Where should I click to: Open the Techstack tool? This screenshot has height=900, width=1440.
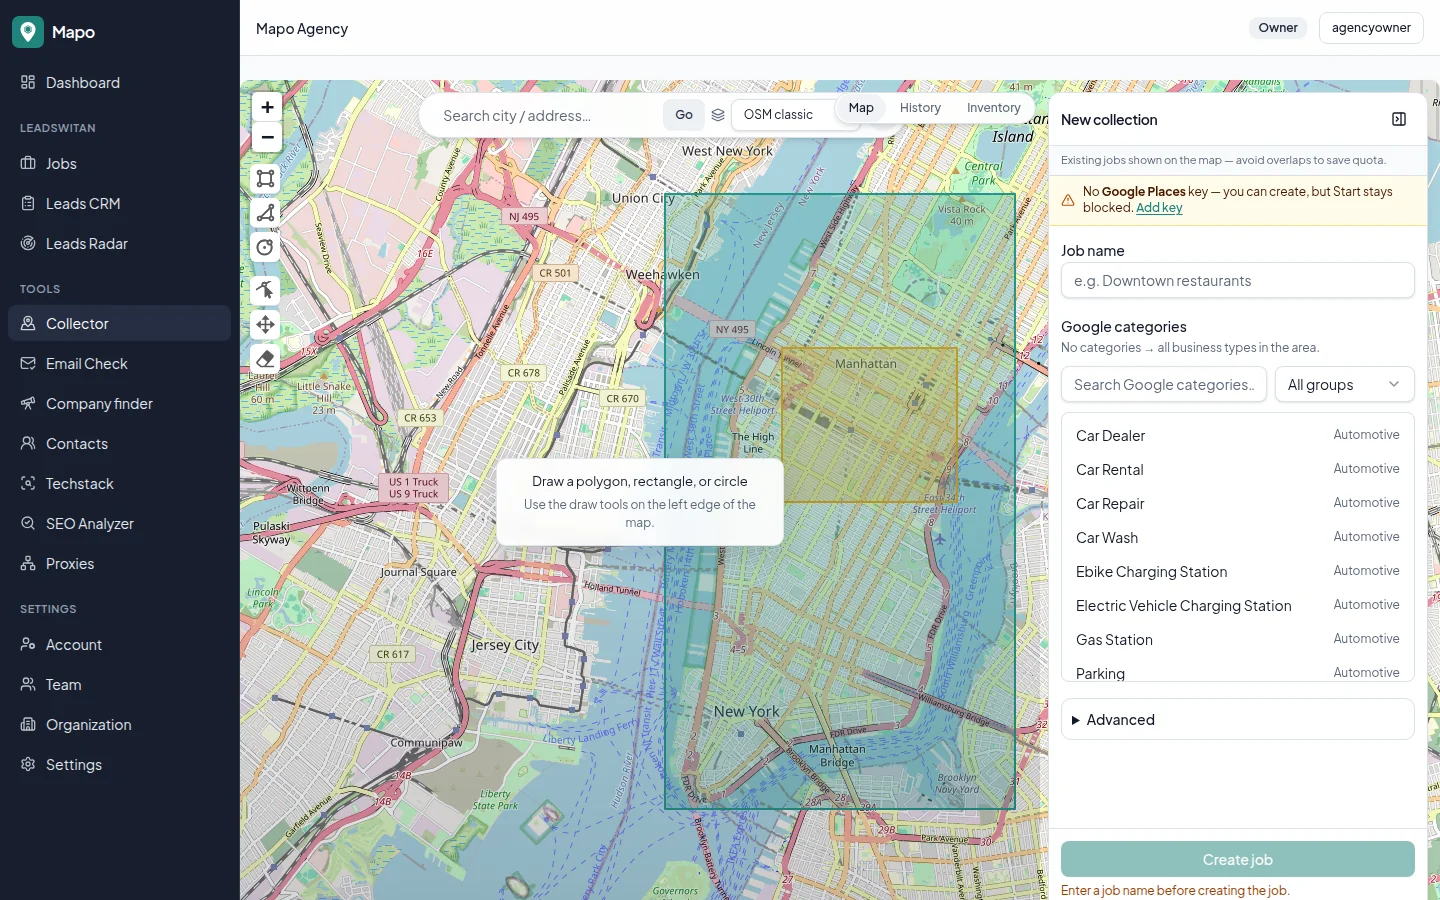point(120,483)
